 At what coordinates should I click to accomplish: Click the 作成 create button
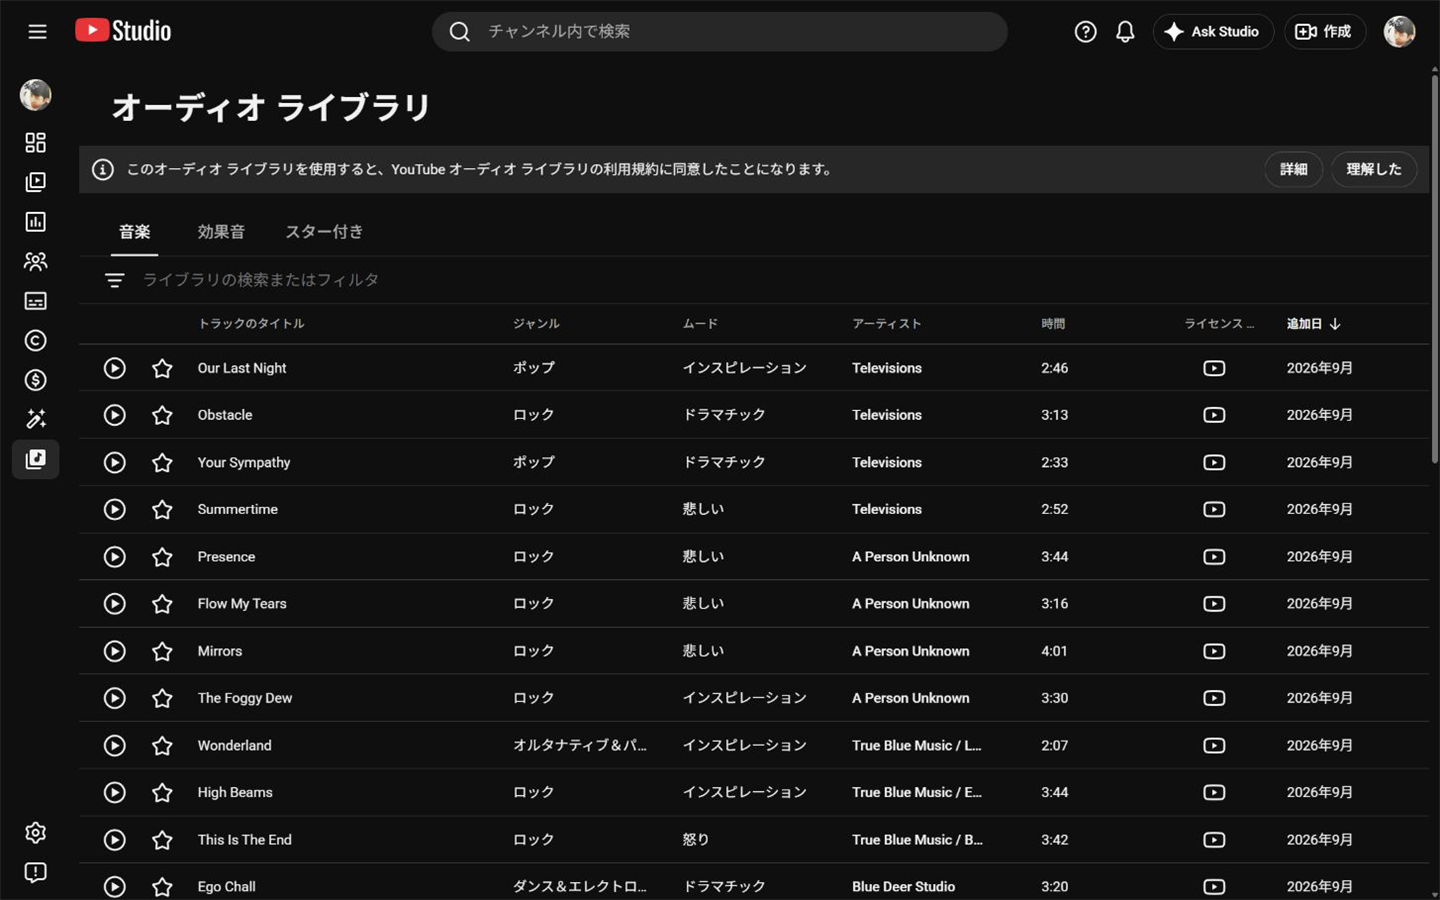point(1324,32)
